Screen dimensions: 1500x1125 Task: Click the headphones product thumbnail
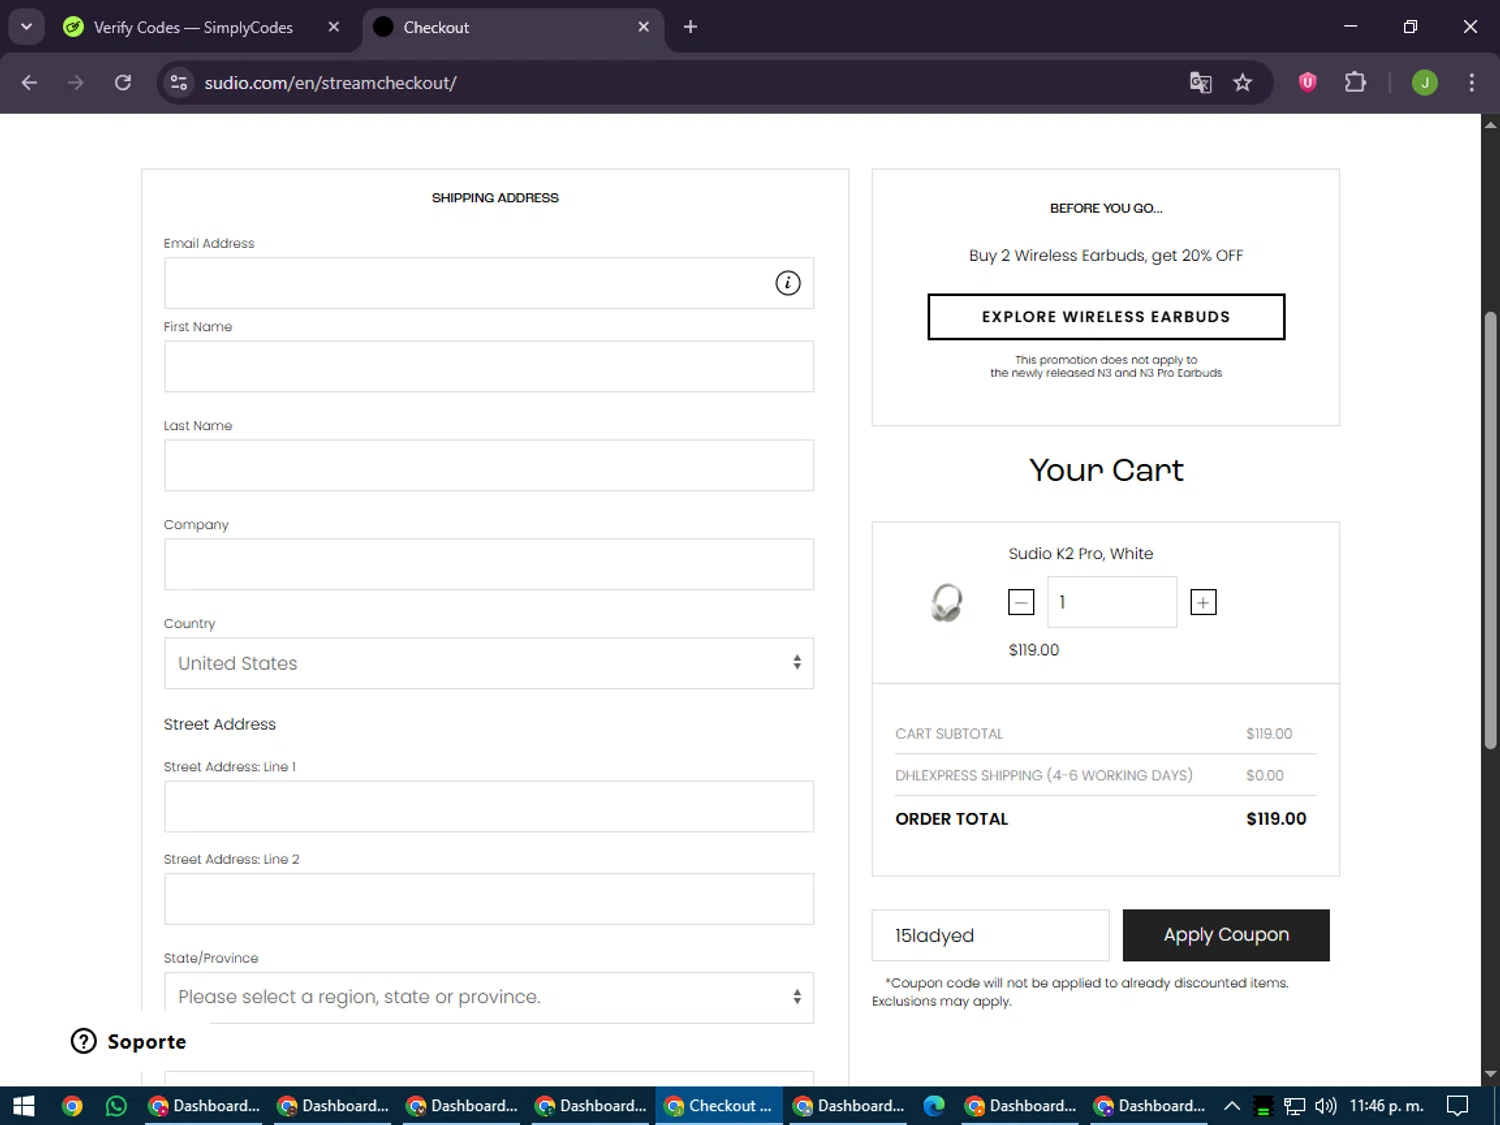click(x=946, y=602)
